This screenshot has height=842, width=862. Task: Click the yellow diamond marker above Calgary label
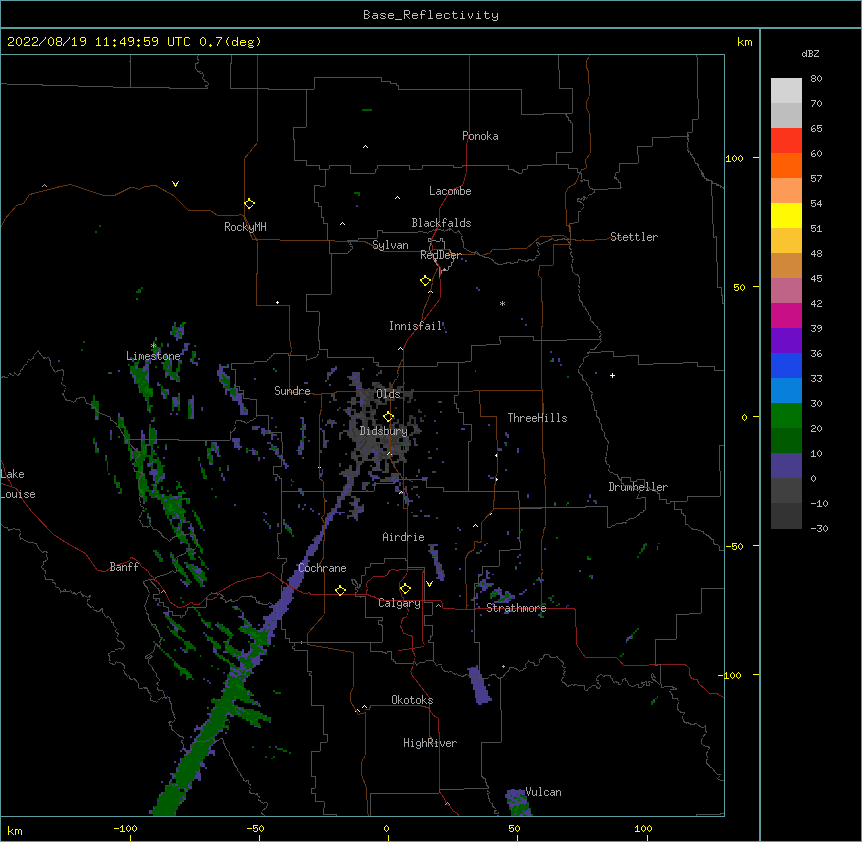(x=405, y=589)
